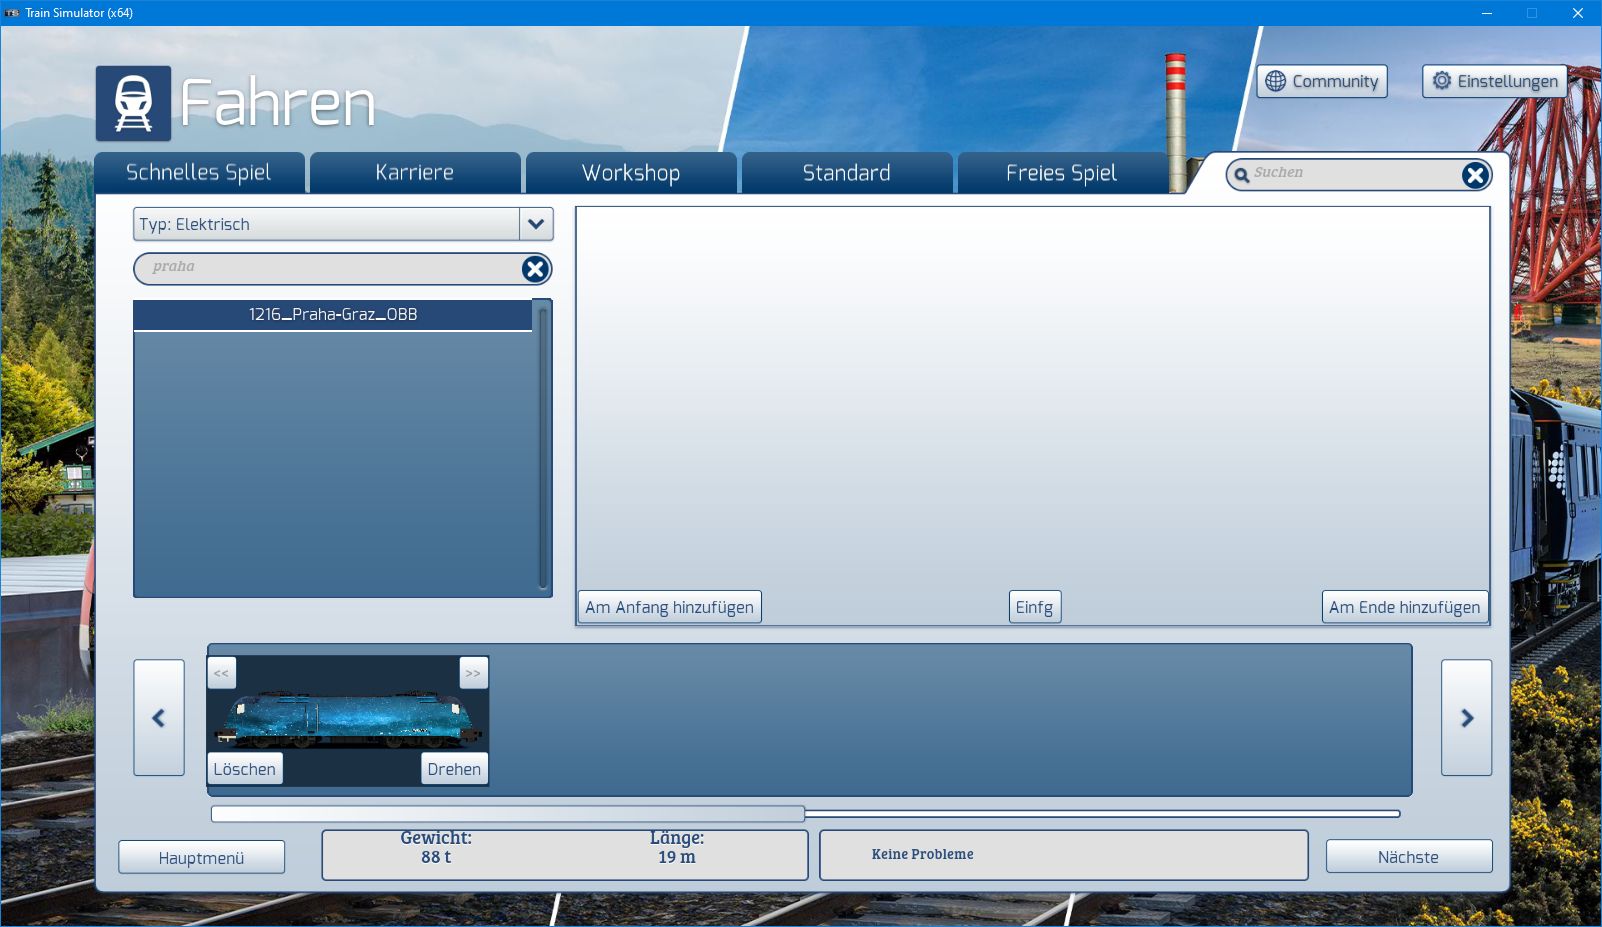Select 1216_Praha-Graz_OBB list entry

[x=333, y=315]
